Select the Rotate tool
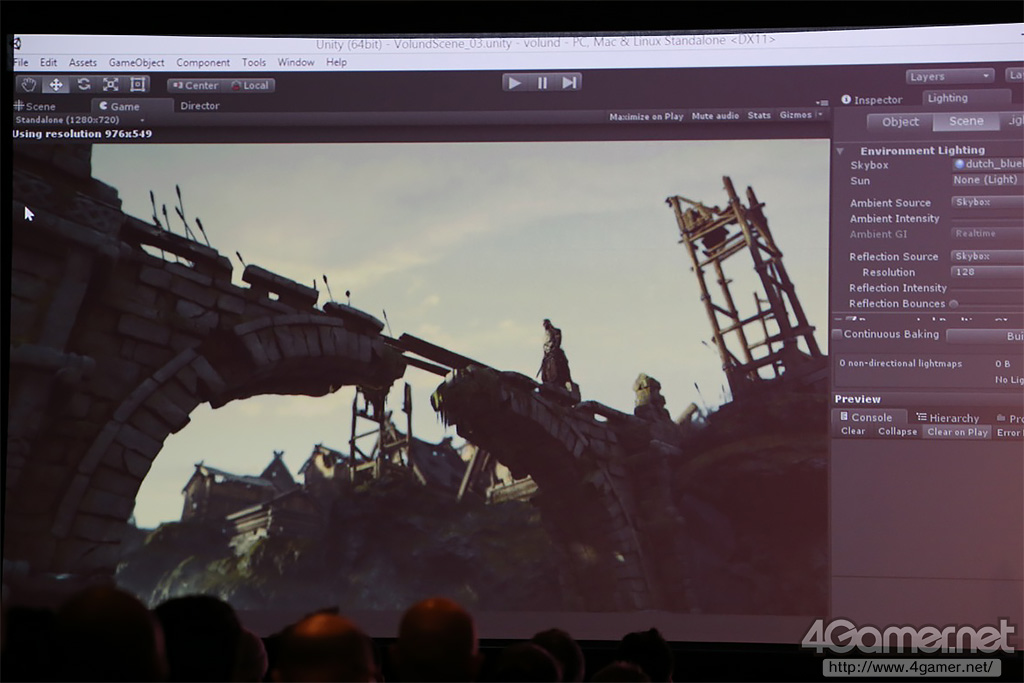Image resolution: width=1024 pixels, height=683 pixels. coord(84,84)
